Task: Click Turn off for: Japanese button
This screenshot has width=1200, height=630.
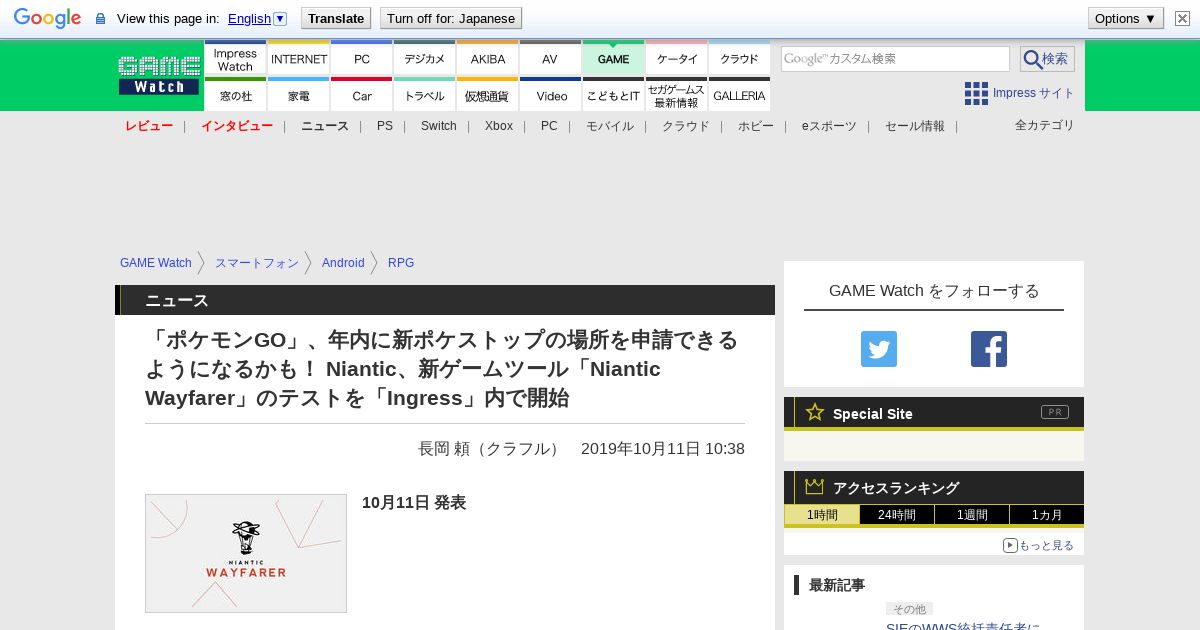Action: coord(451,18)
